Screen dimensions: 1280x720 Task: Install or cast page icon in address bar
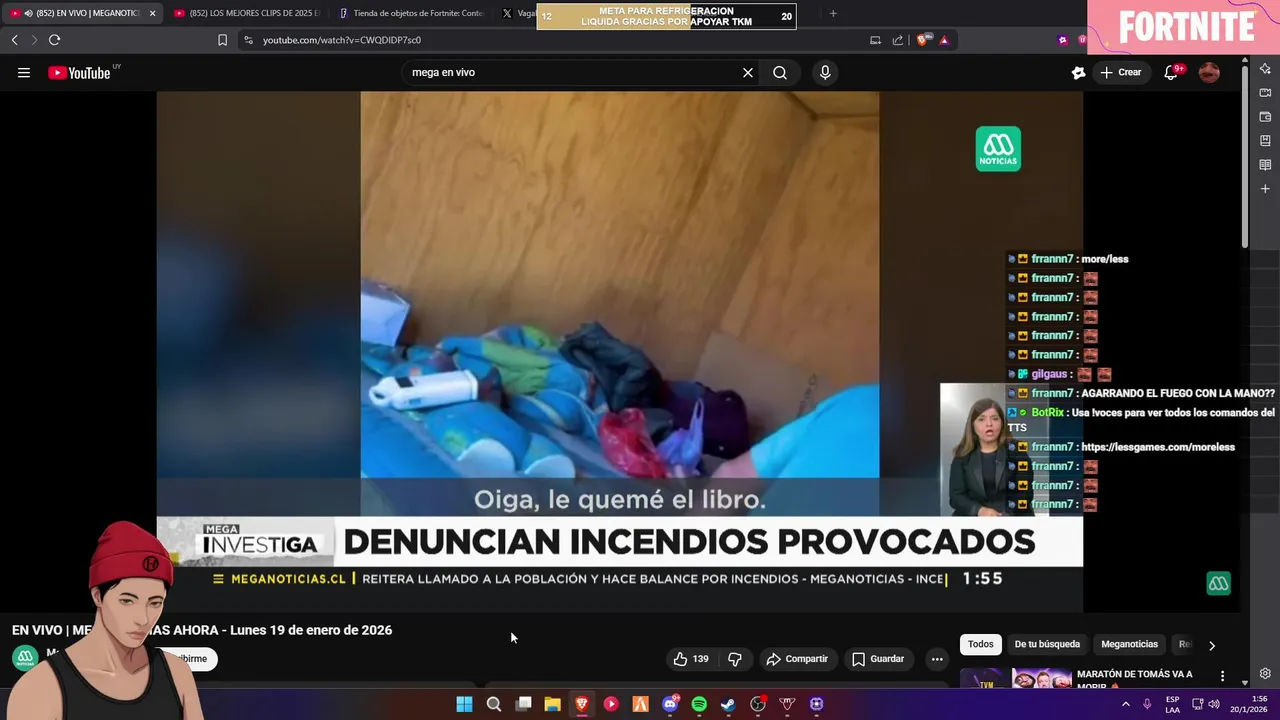[875, 40]
